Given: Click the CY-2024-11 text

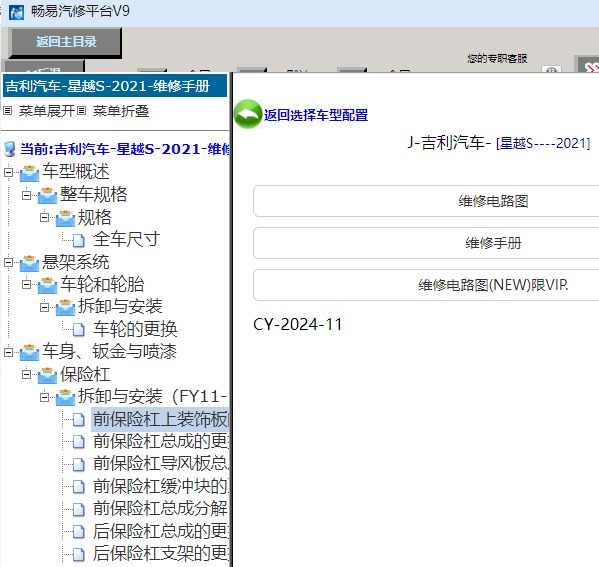Looking at the screenshot, I should [x=297, y=325].
